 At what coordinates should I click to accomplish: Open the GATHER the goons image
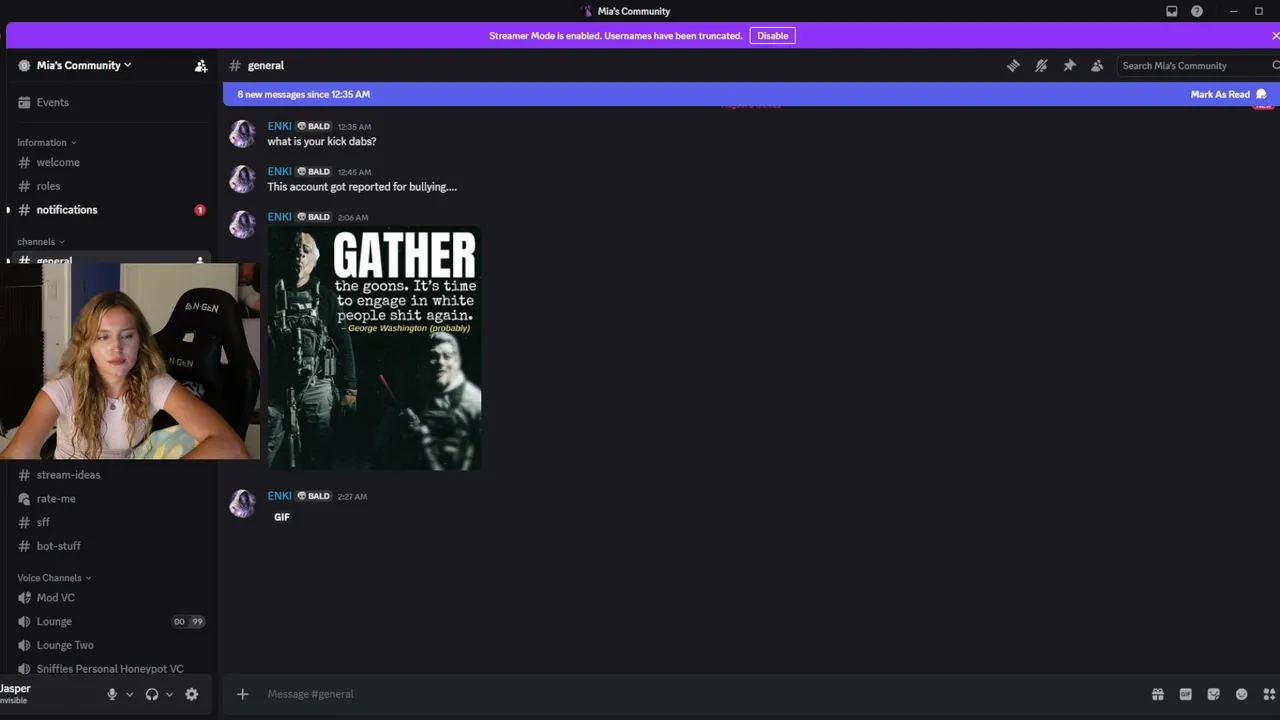(x=374, y=348)
